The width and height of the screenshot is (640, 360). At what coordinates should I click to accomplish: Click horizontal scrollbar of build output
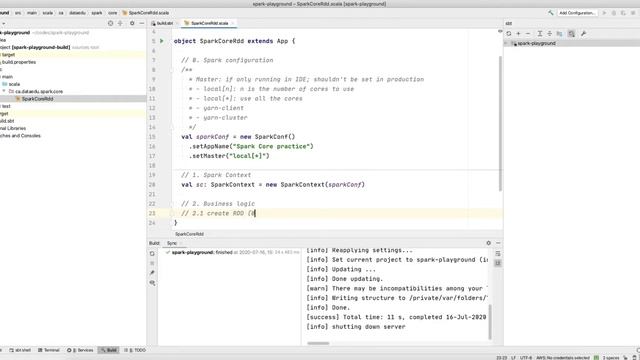(x=318, y=343)
